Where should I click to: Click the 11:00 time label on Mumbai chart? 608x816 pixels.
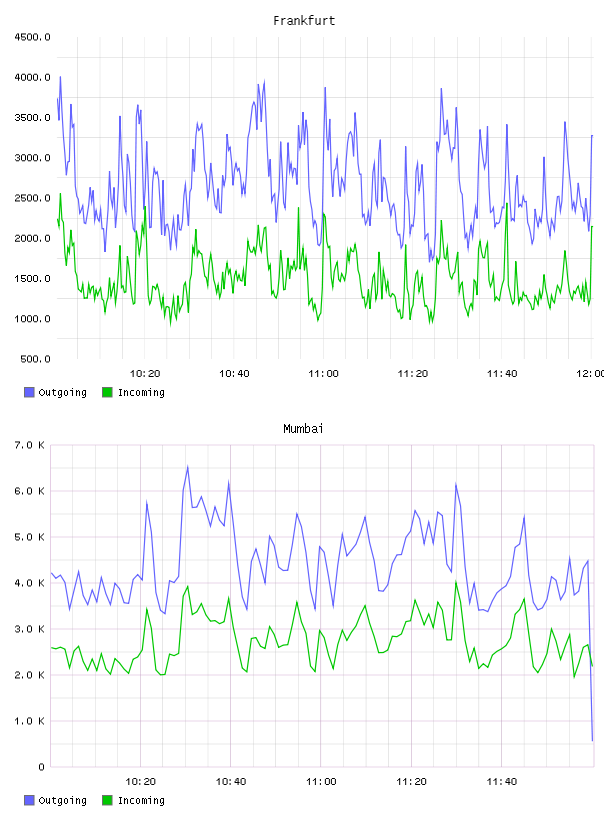(x=321, y=782)
